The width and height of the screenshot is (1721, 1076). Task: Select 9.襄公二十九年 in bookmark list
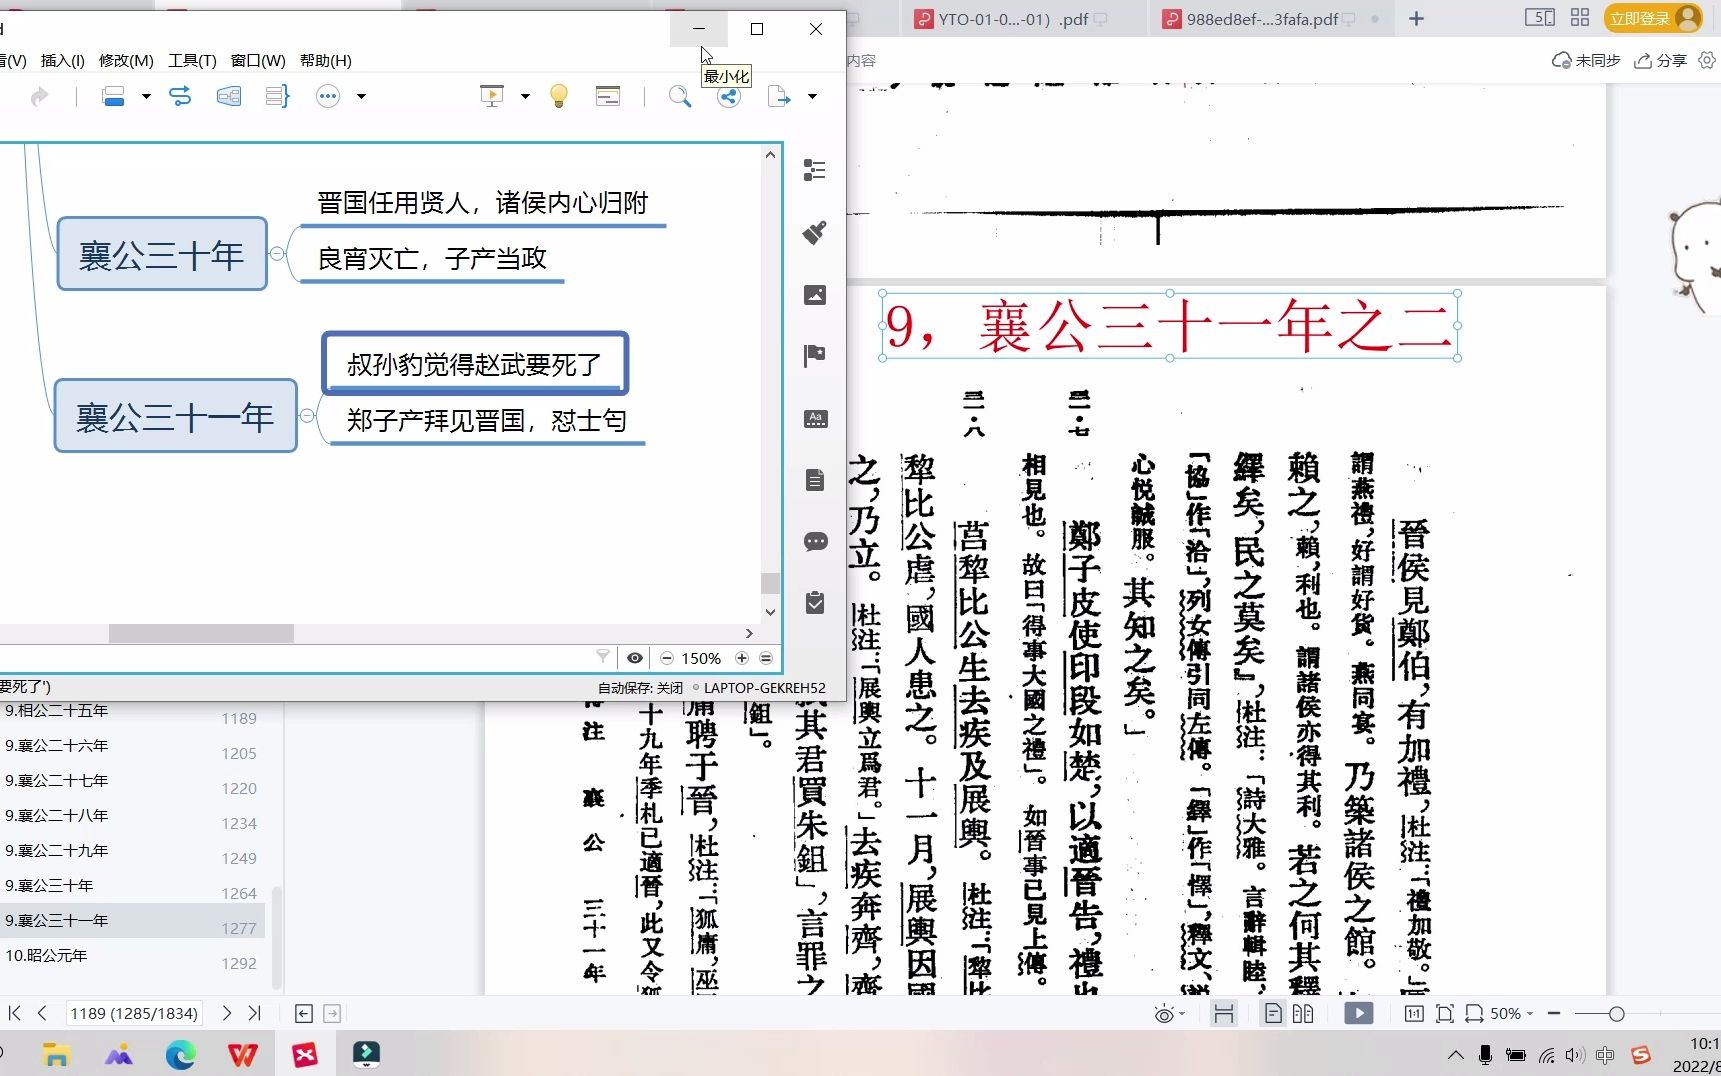coord(130,851)
